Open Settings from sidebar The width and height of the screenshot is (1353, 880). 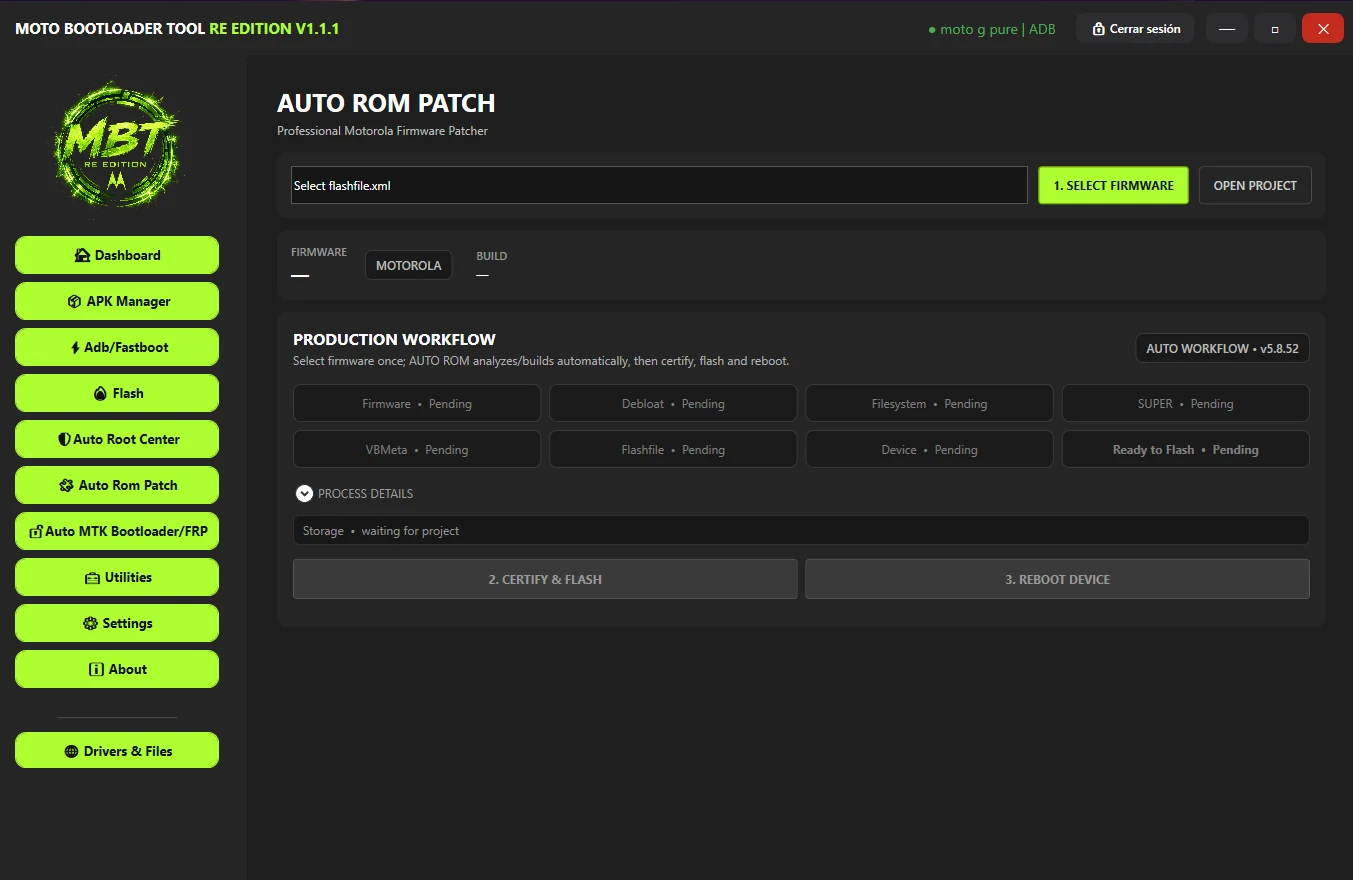point(117,623)
